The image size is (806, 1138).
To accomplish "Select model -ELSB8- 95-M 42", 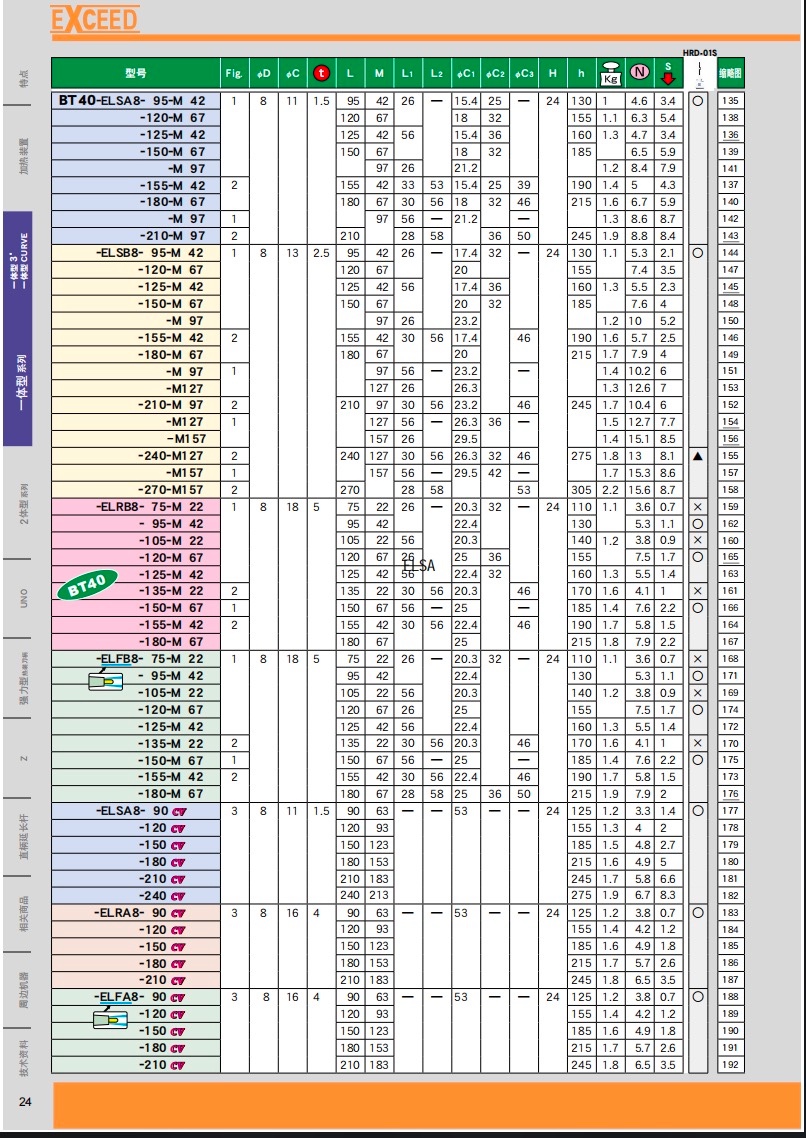I will coord(136,253).
